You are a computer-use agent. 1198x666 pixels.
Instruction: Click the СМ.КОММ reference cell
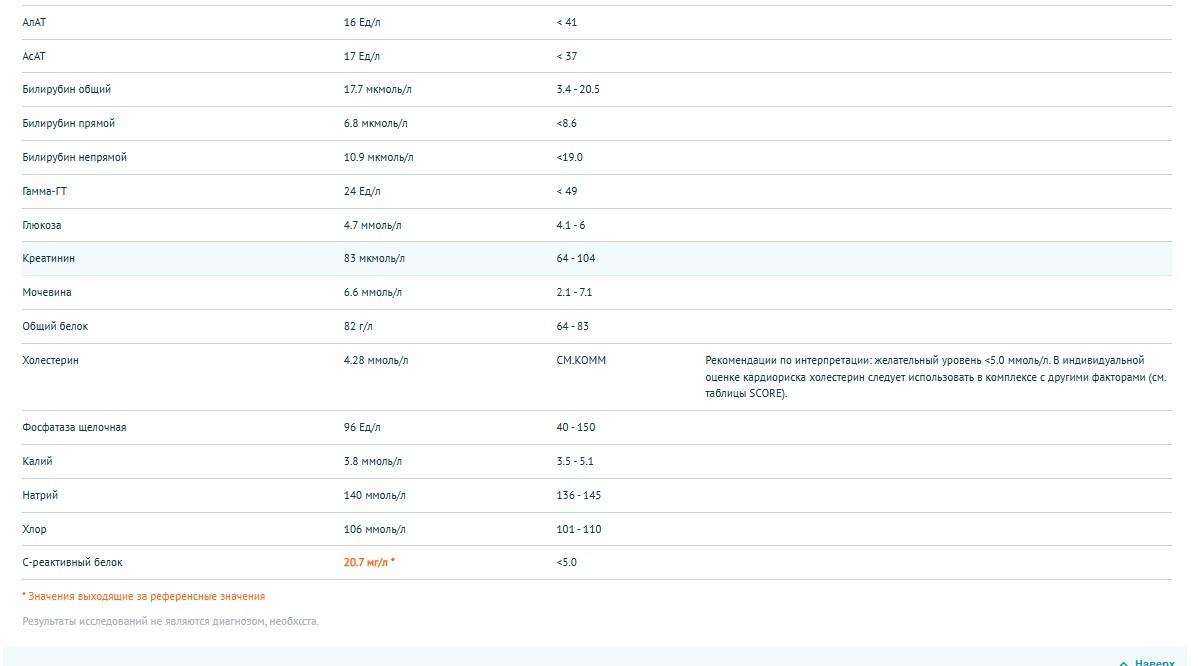[x=581, y=361]
